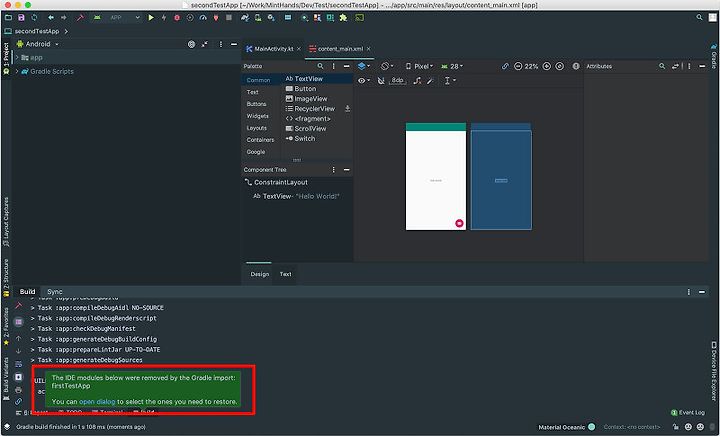Click the zoom to fit screen icon
The image size is (720, 436).
point(559,66)
